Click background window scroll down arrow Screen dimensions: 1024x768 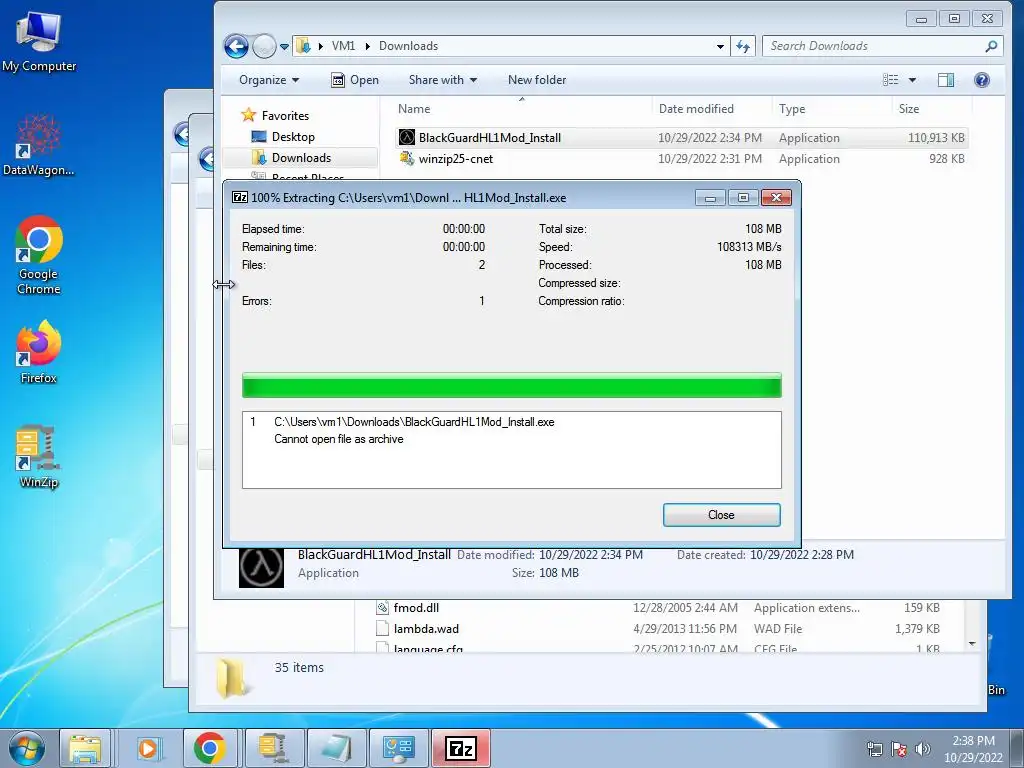[x=972, y=644]
